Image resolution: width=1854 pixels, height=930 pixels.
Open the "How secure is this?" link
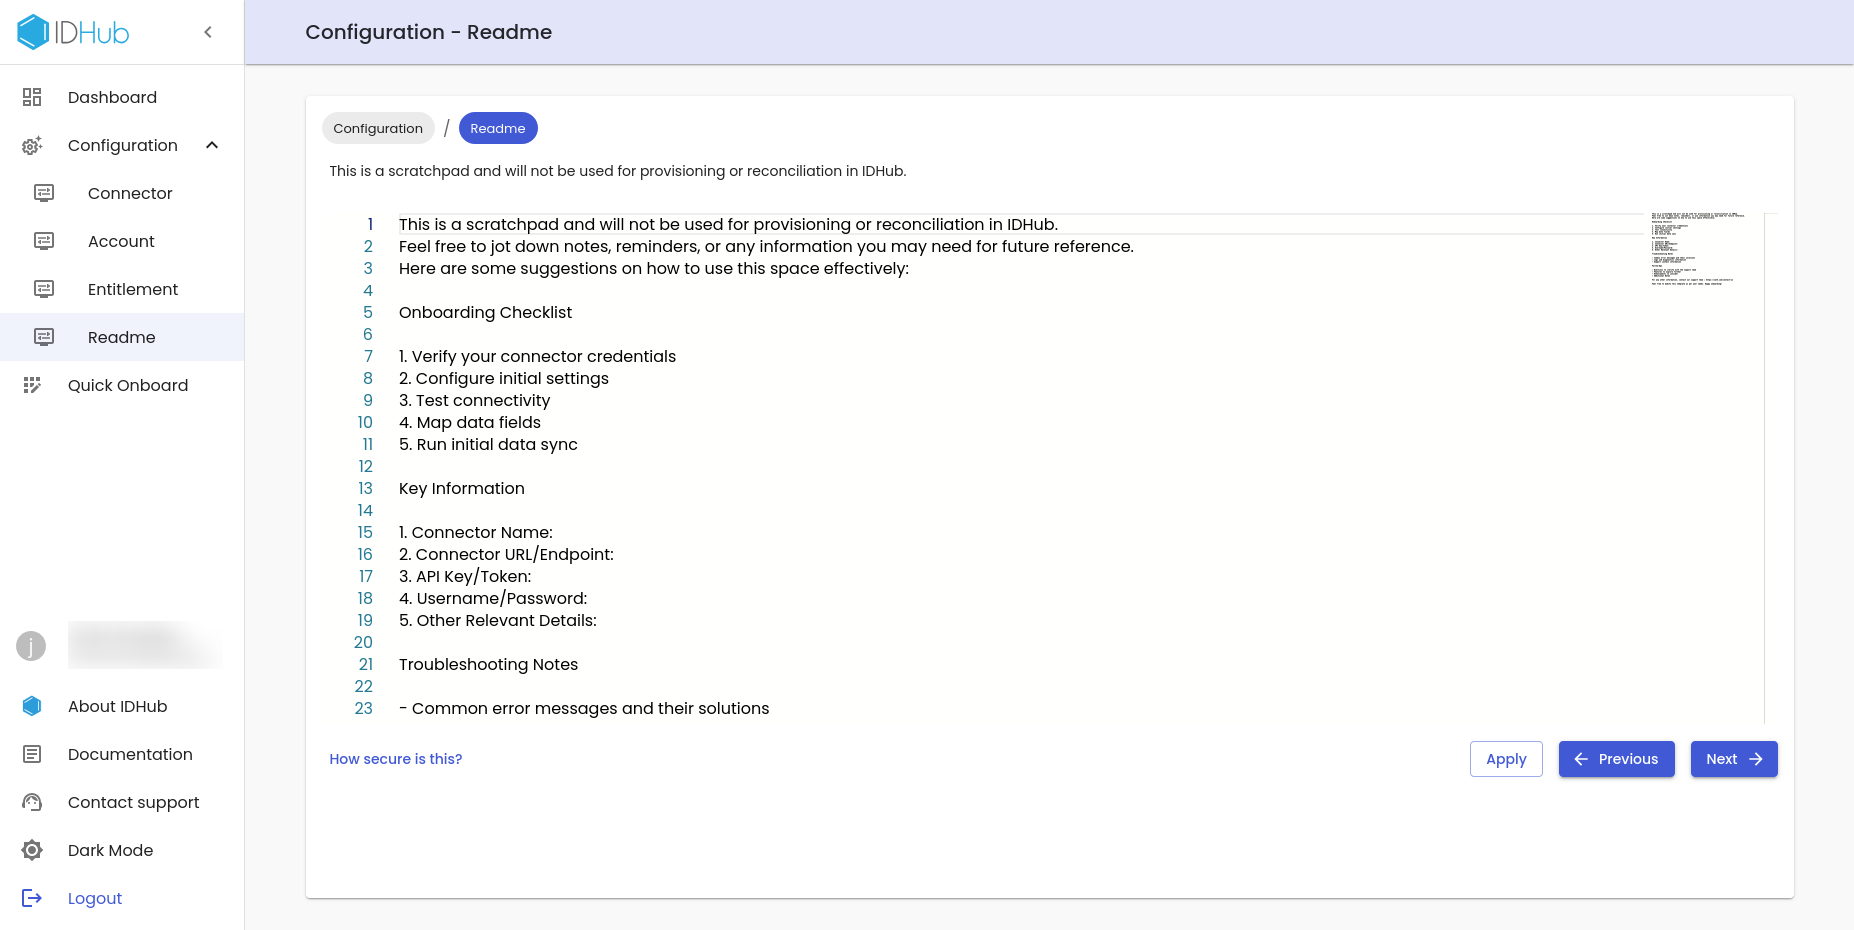396,759
